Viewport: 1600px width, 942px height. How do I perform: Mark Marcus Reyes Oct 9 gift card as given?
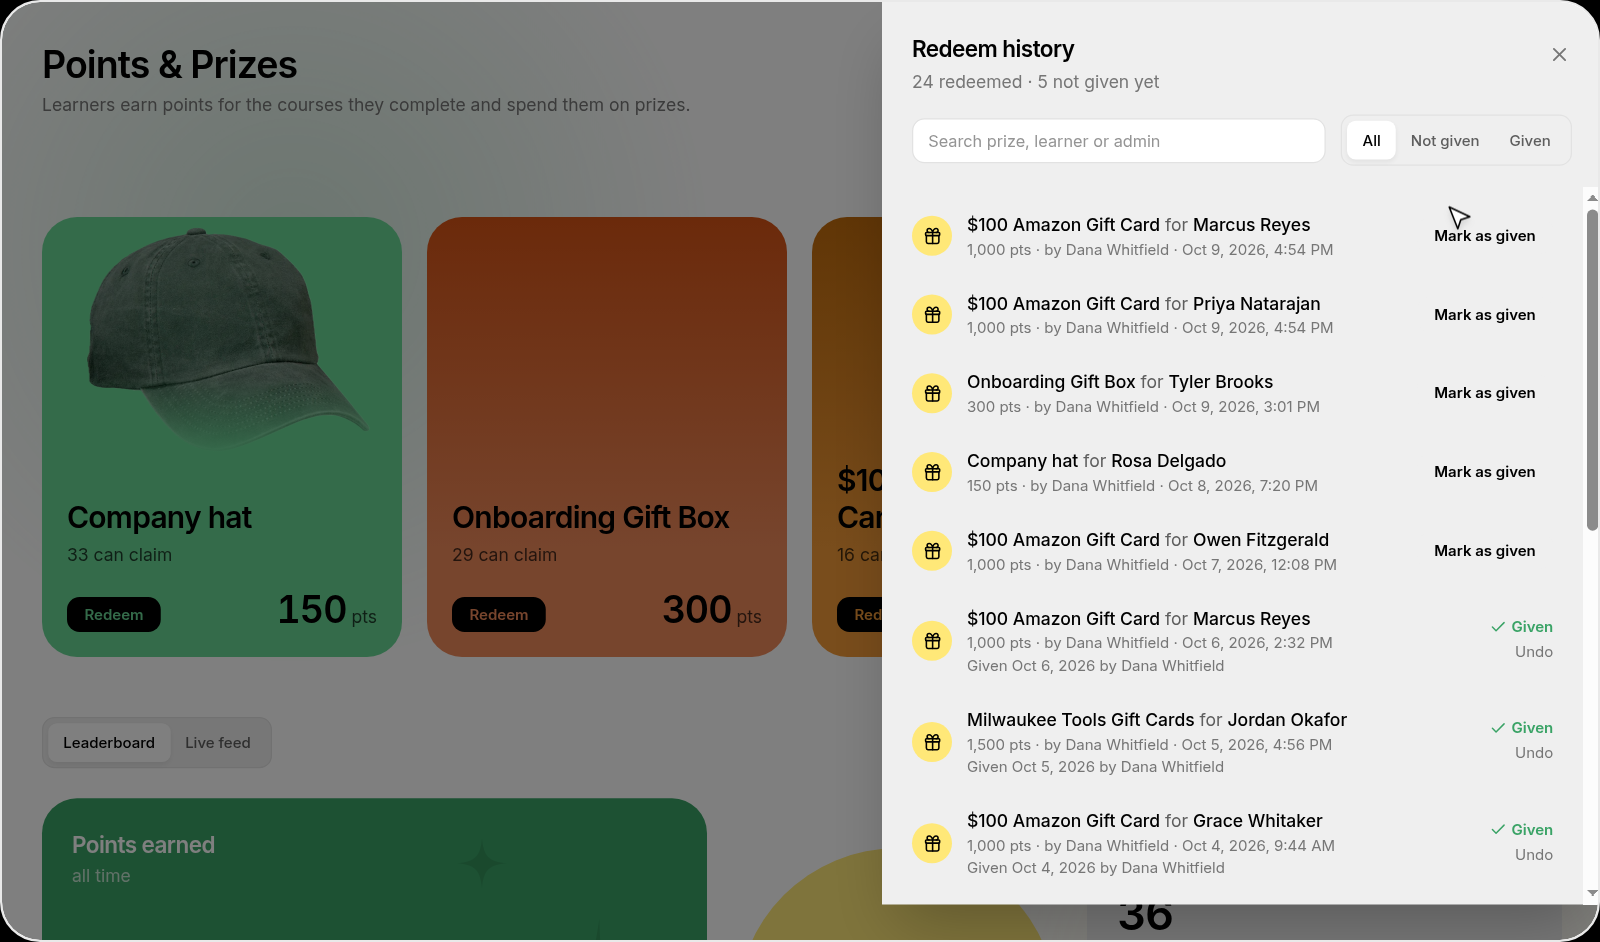click(x=1484, y=236)
